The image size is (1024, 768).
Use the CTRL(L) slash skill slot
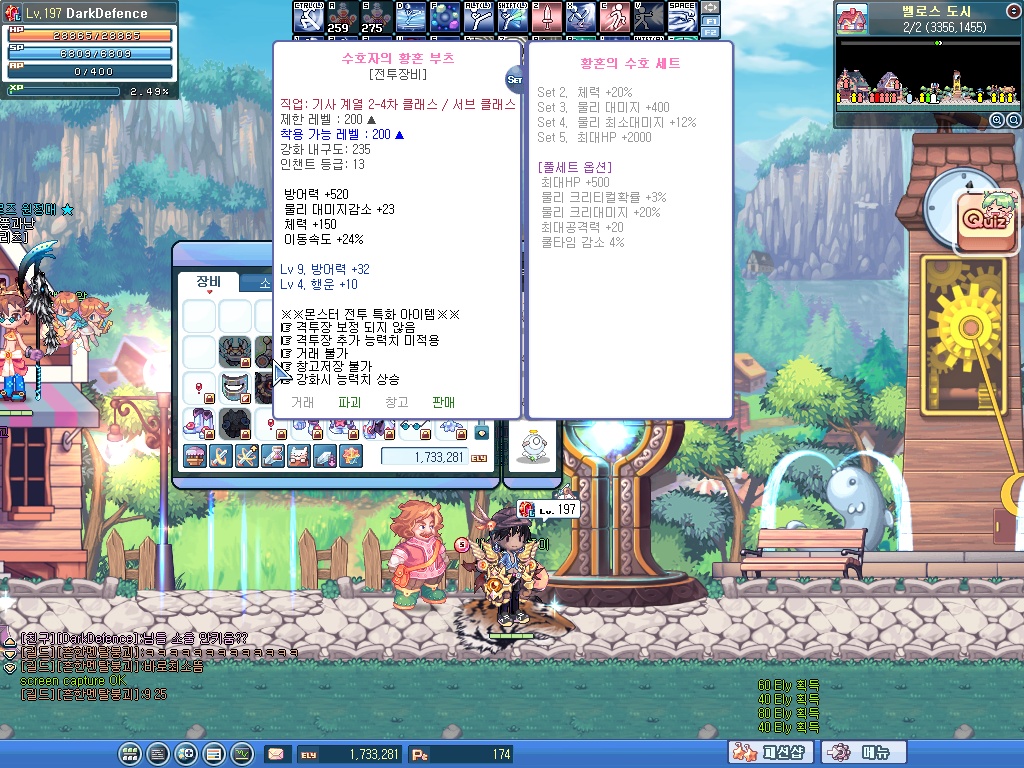click(x=308, y=17)
